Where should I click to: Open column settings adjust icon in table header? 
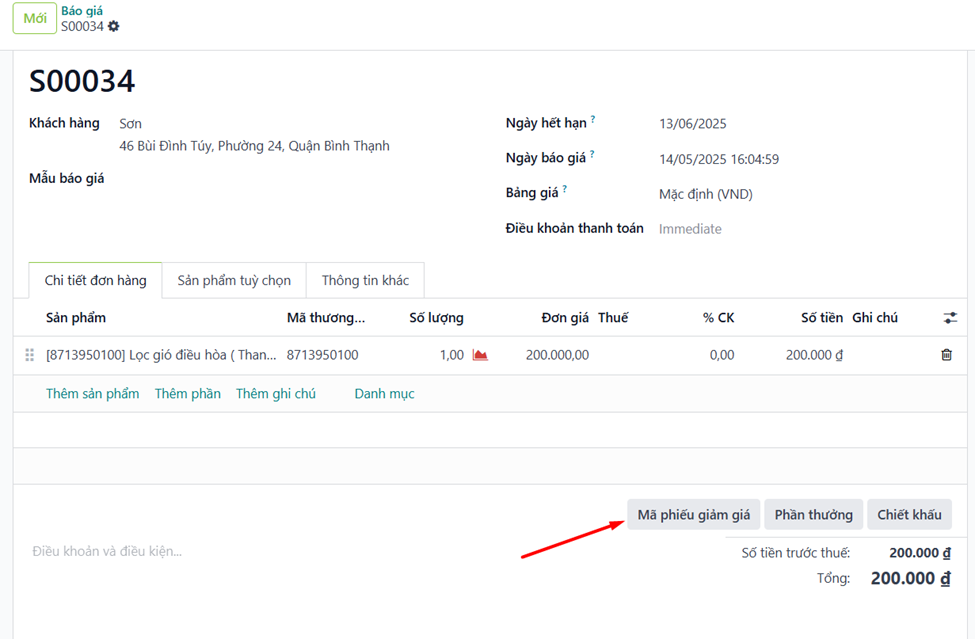pos(949,318)
